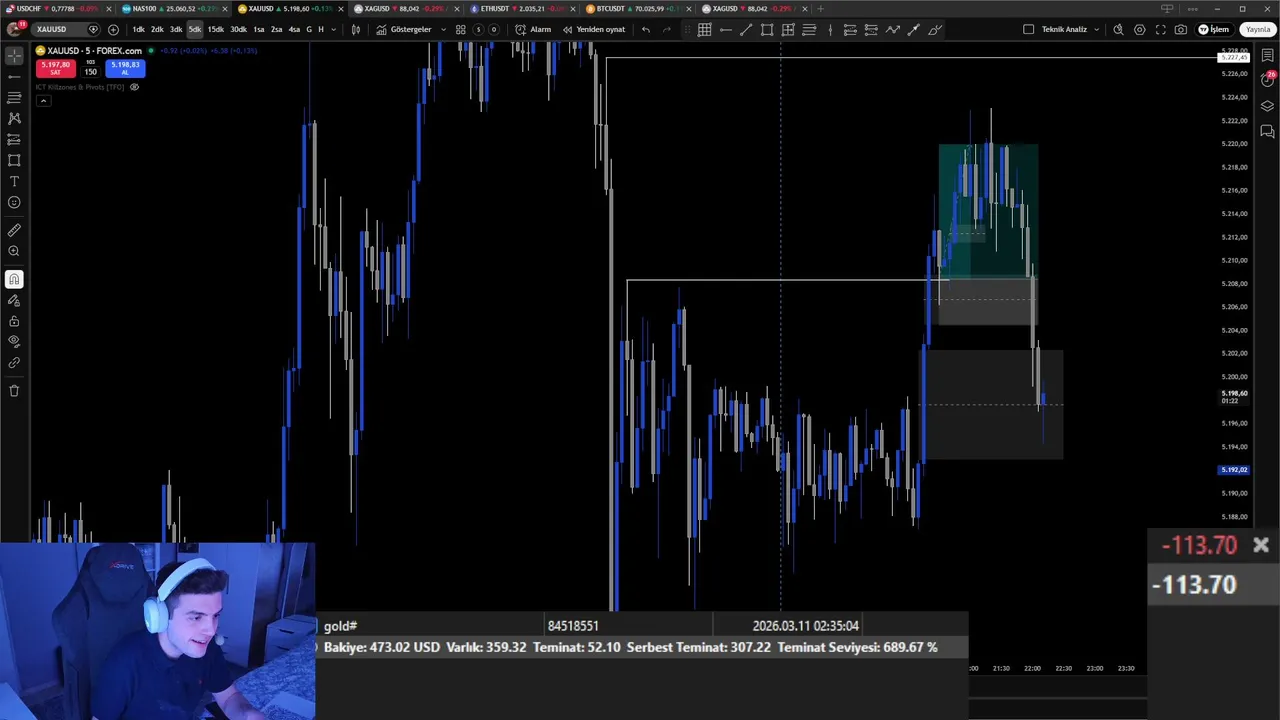The image size is (1280, 720).
Task: Open the candlestick chart type menu
Action: [355, 29]
